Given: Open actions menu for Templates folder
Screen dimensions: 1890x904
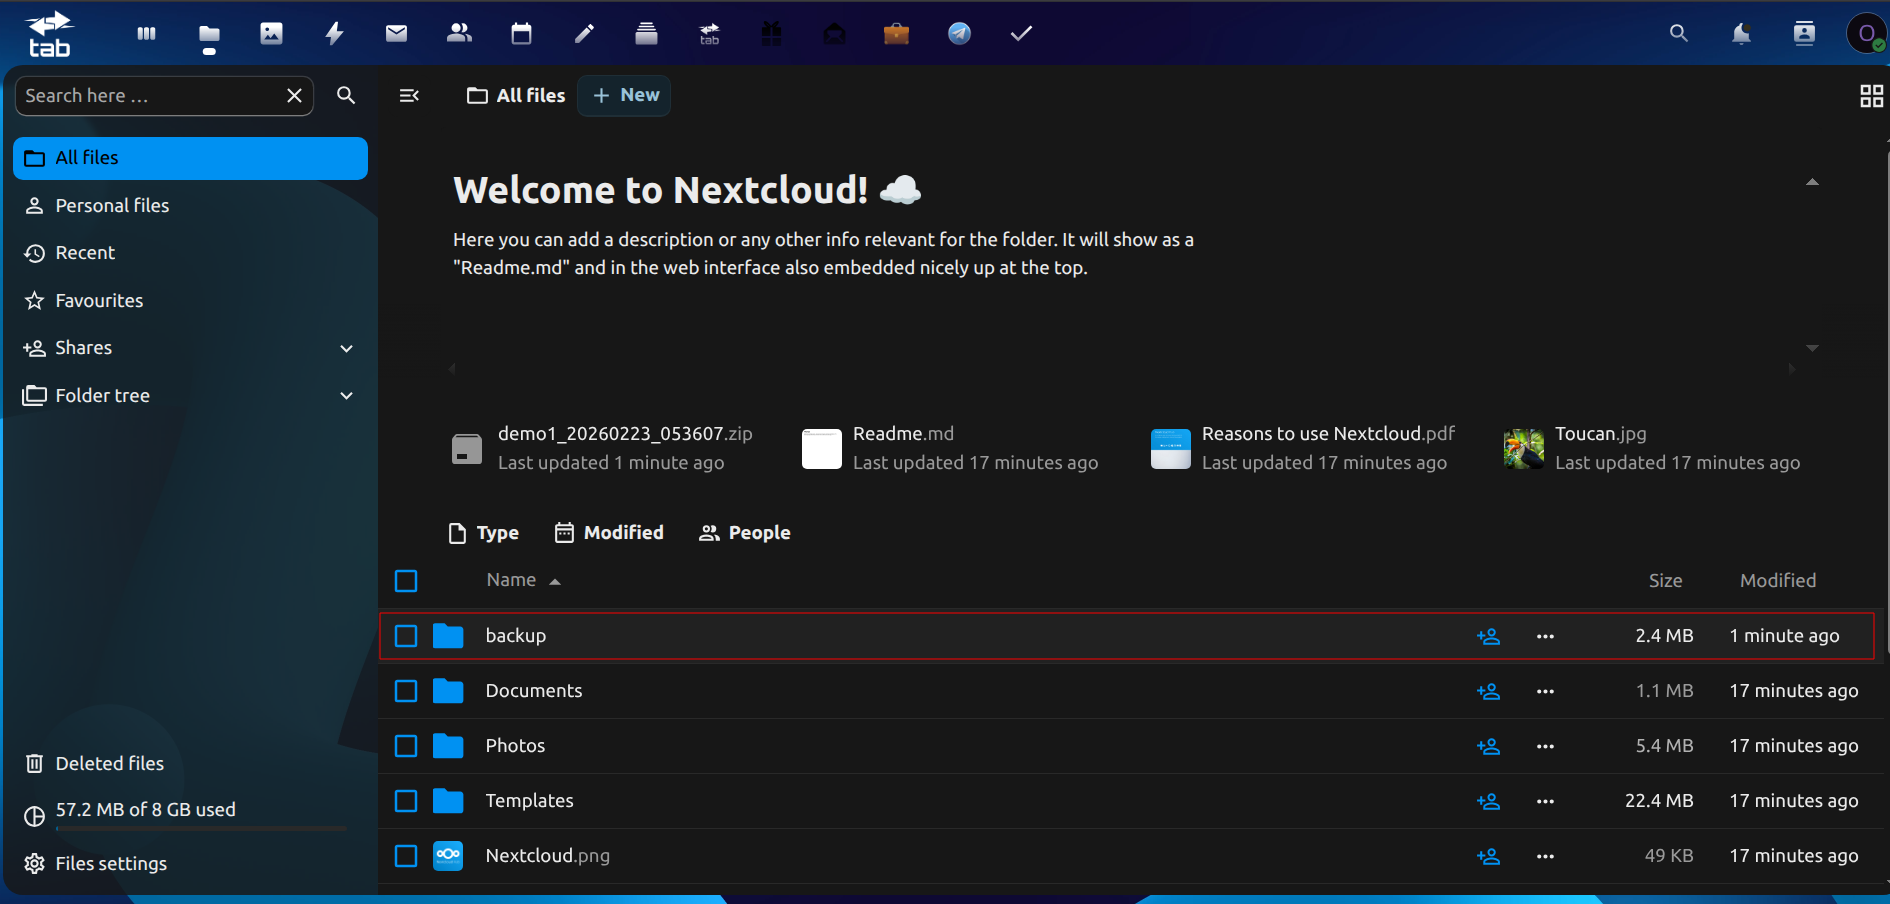Looking at the screenshot, I should coord(1545,801).
